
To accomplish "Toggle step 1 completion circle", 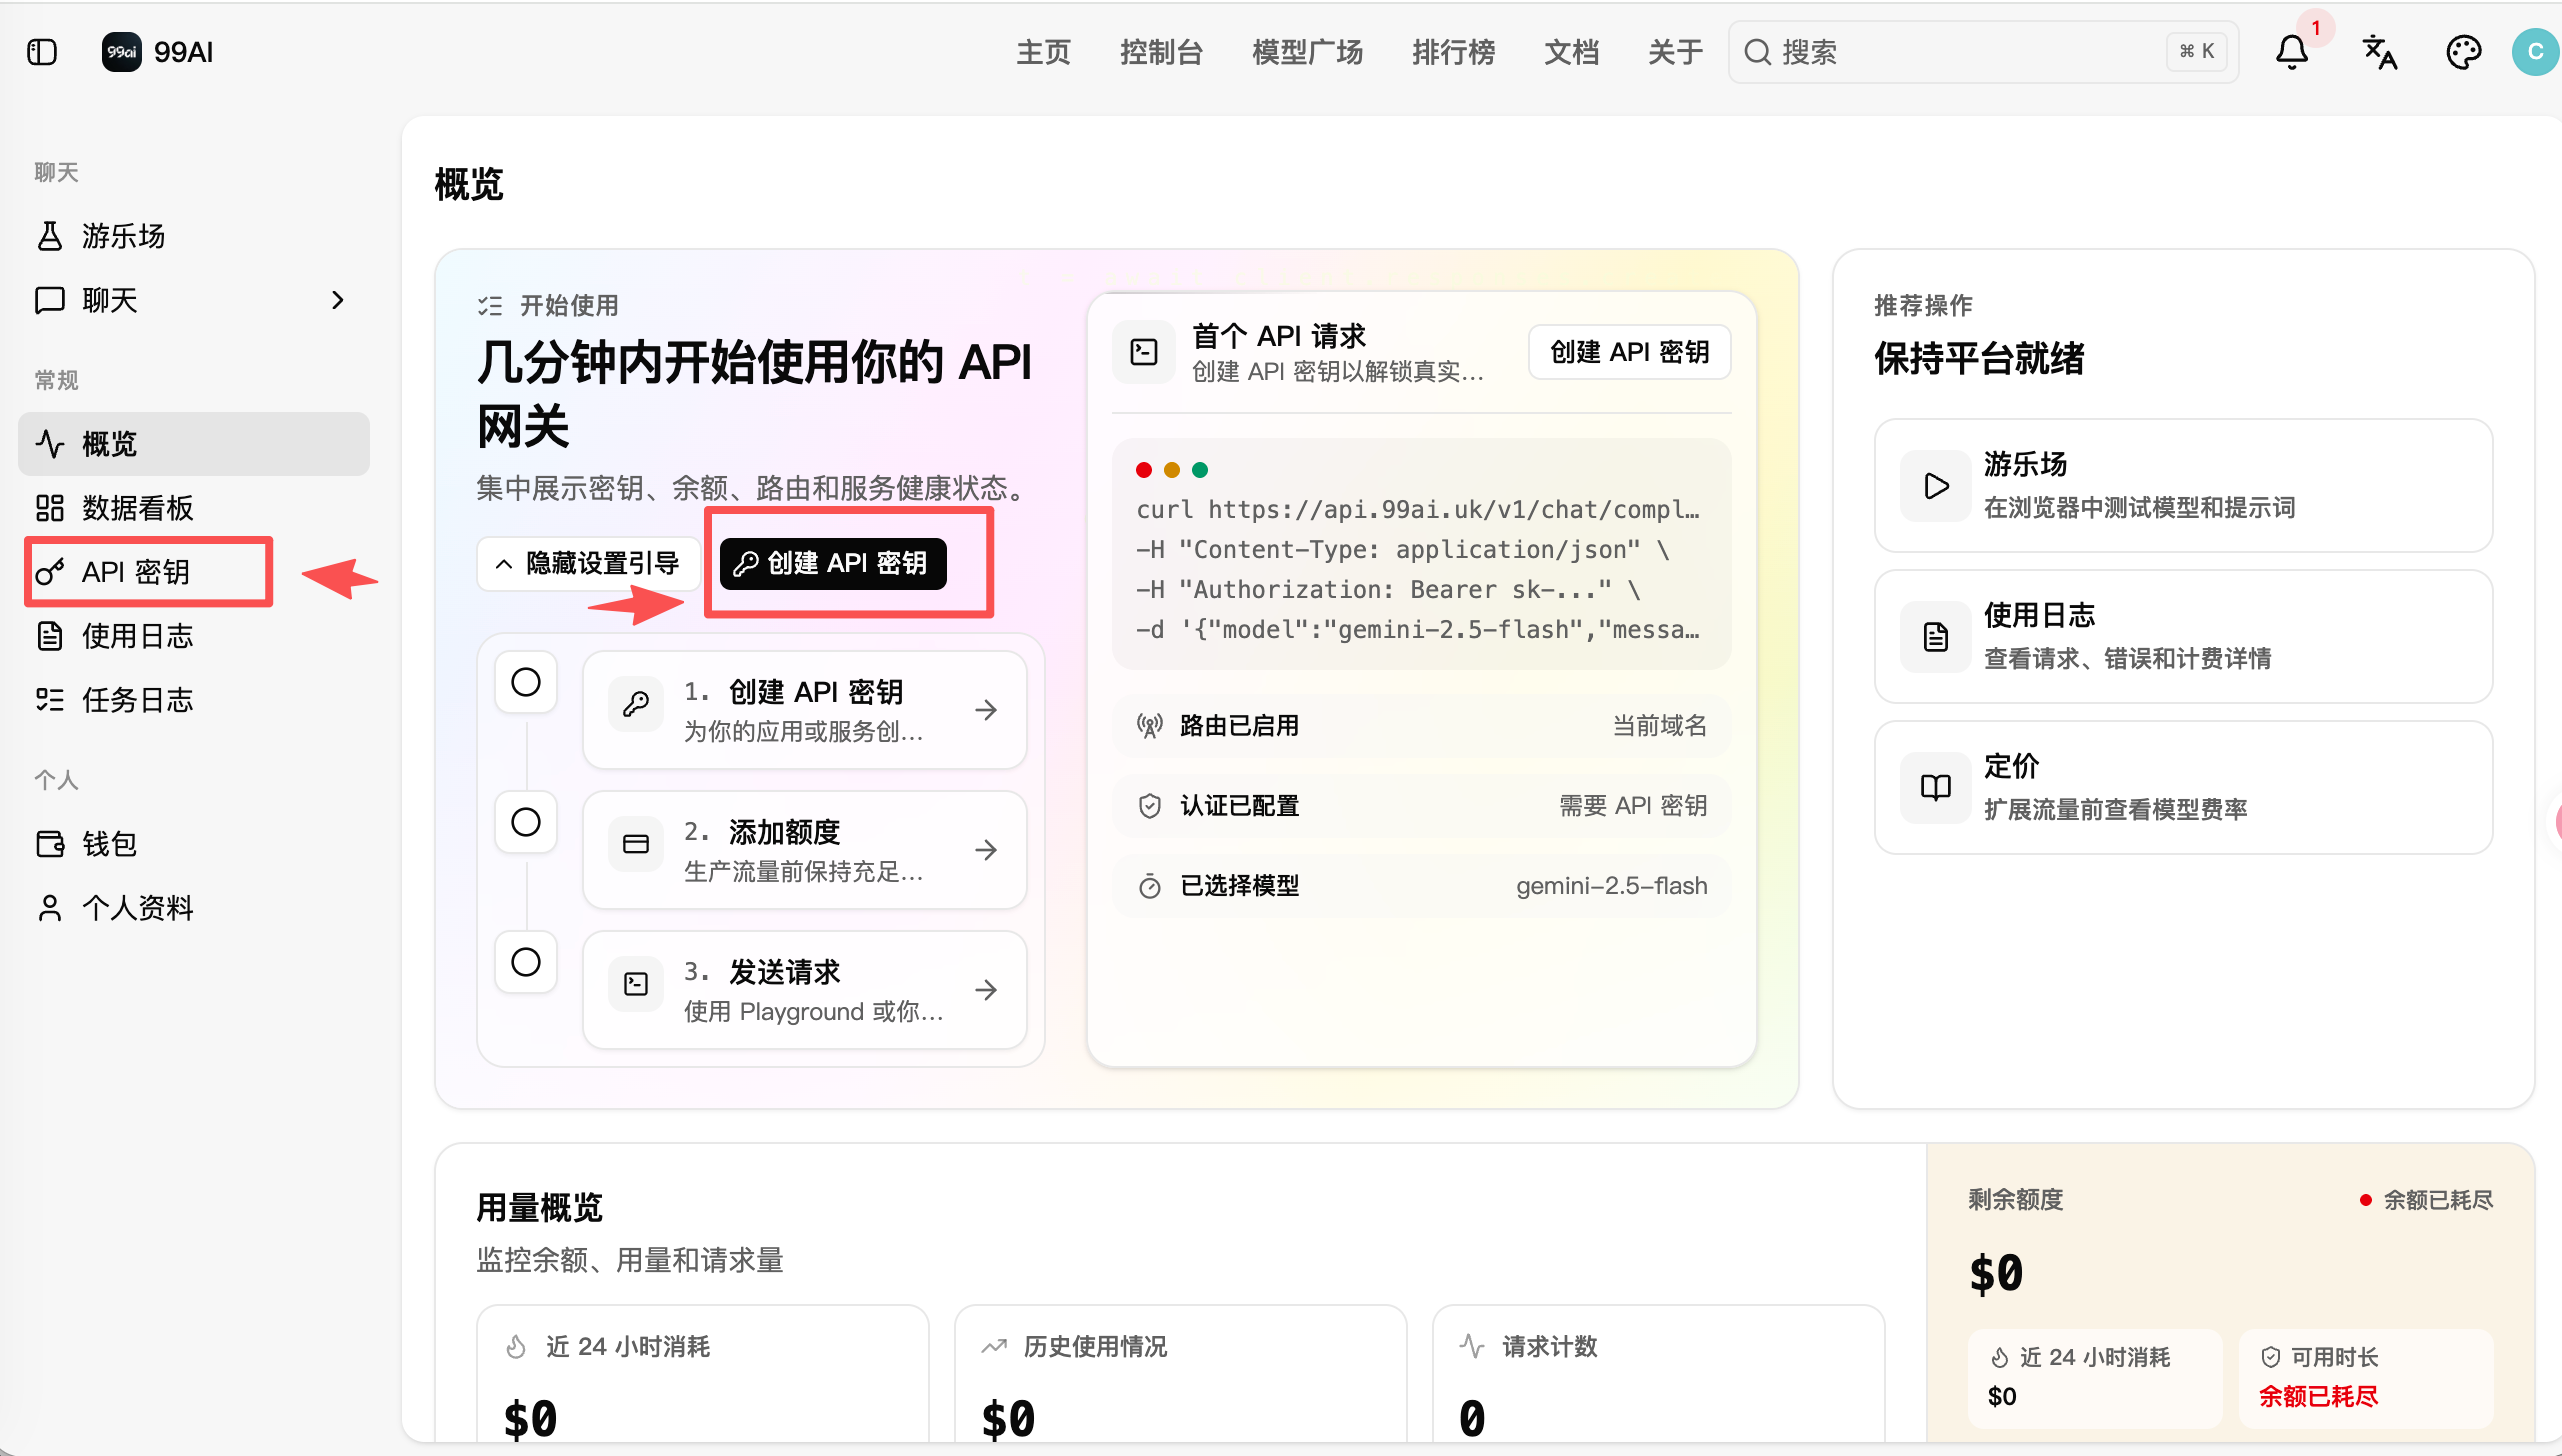I will 526,682.
